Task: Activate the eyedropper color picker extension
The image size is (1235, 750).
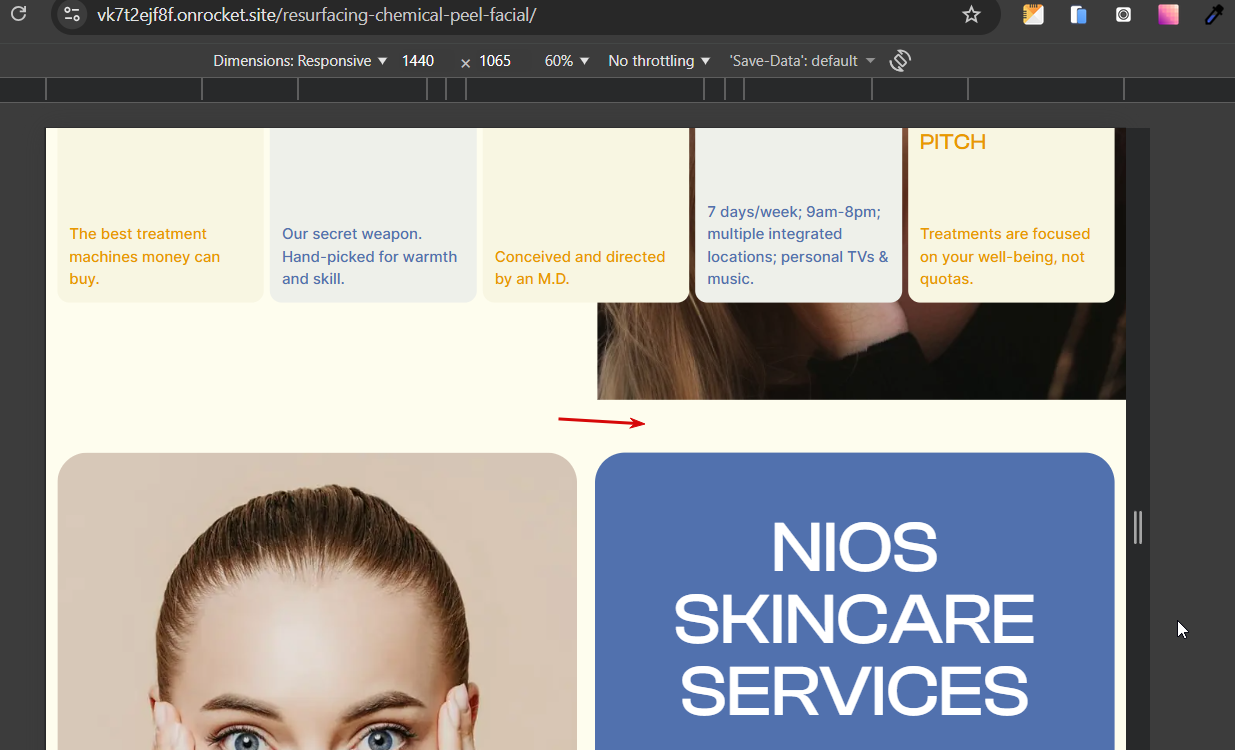Action: (x=1214, y=15)
